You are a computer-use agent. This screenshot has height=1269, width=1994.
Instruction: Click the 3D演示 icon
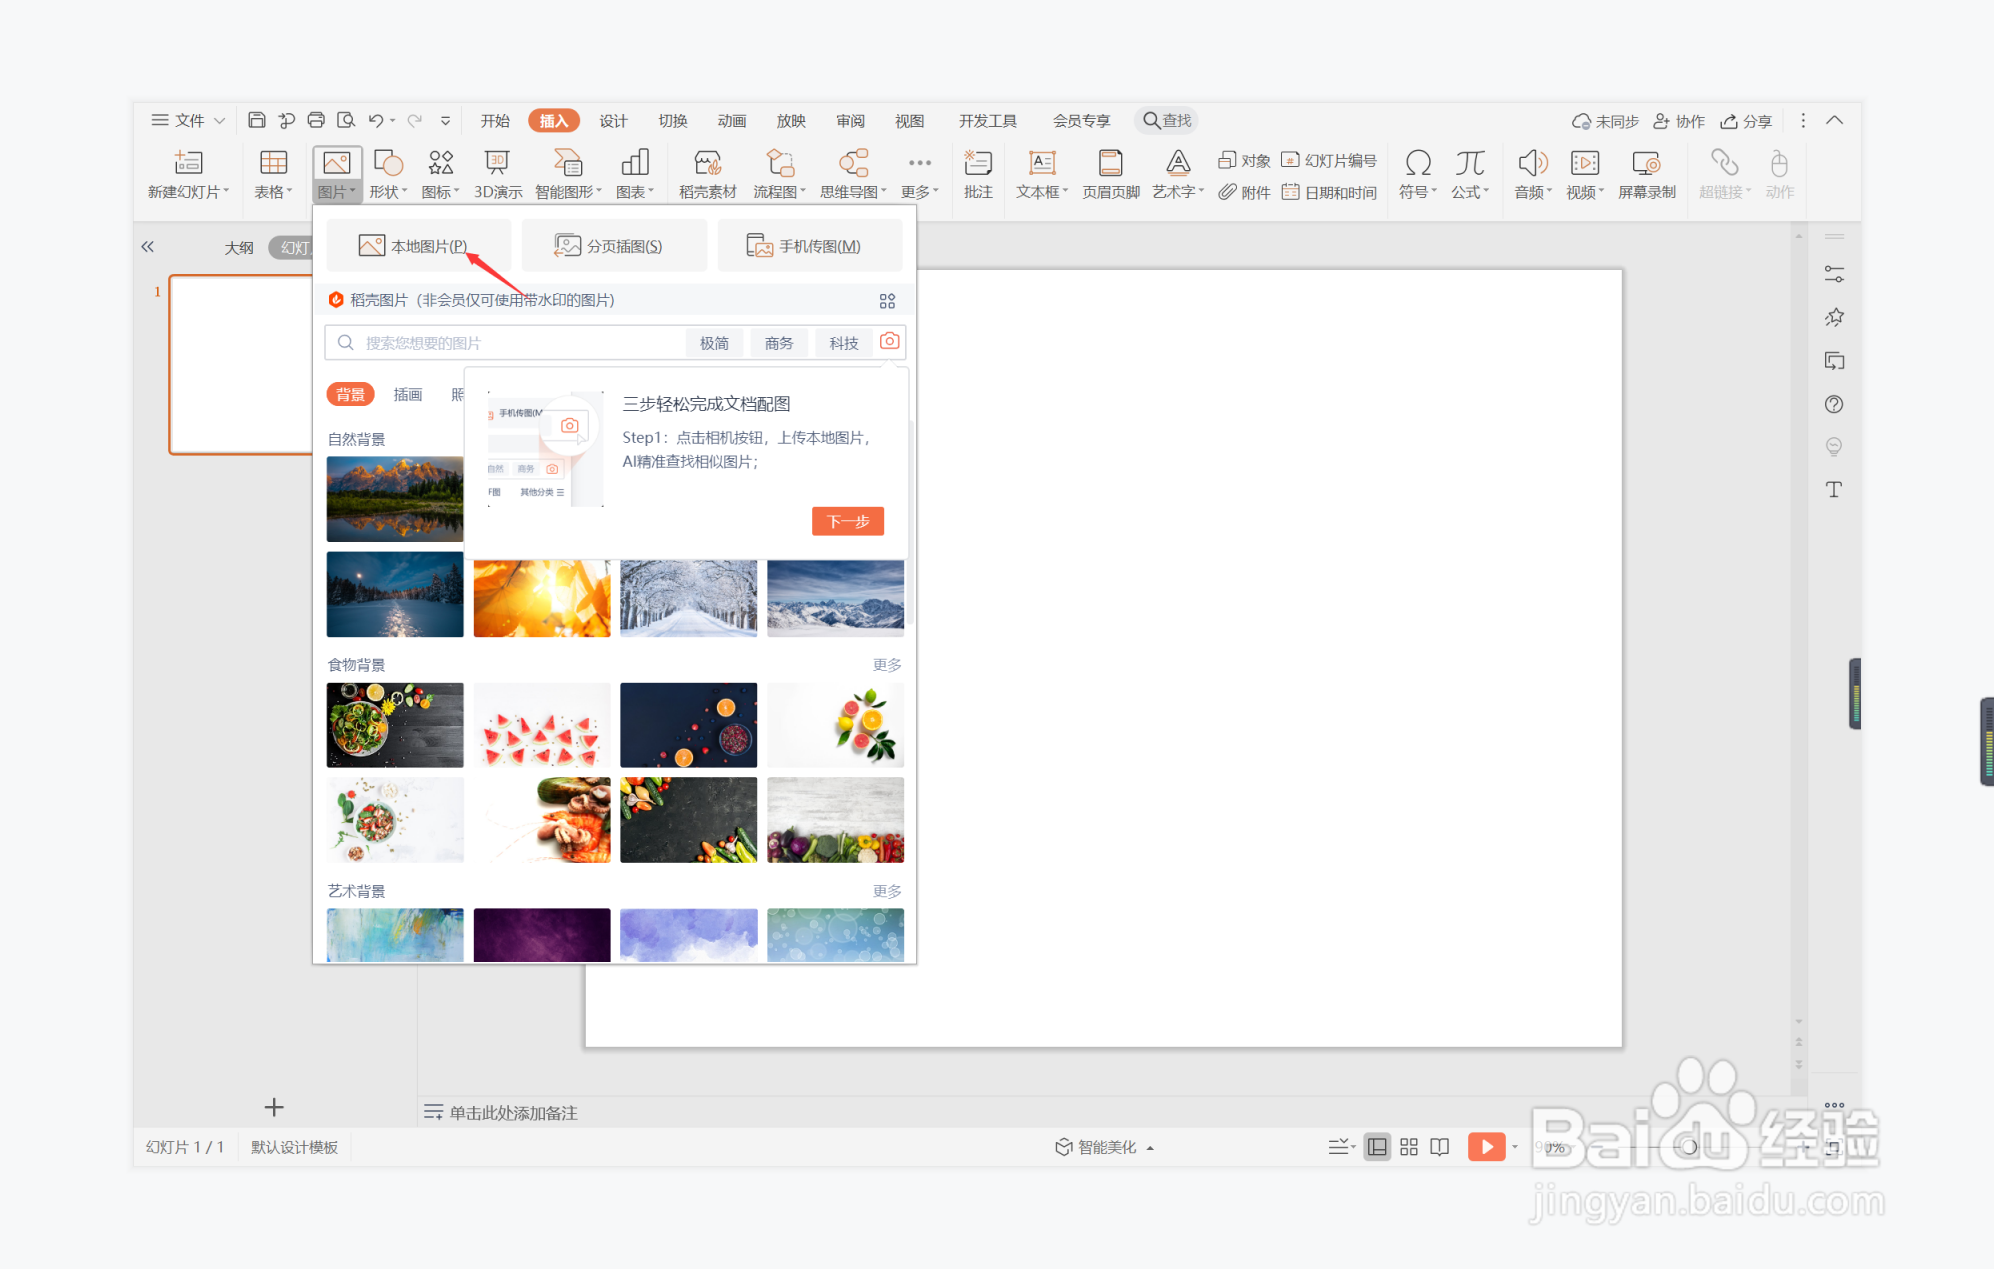point(497,174)
